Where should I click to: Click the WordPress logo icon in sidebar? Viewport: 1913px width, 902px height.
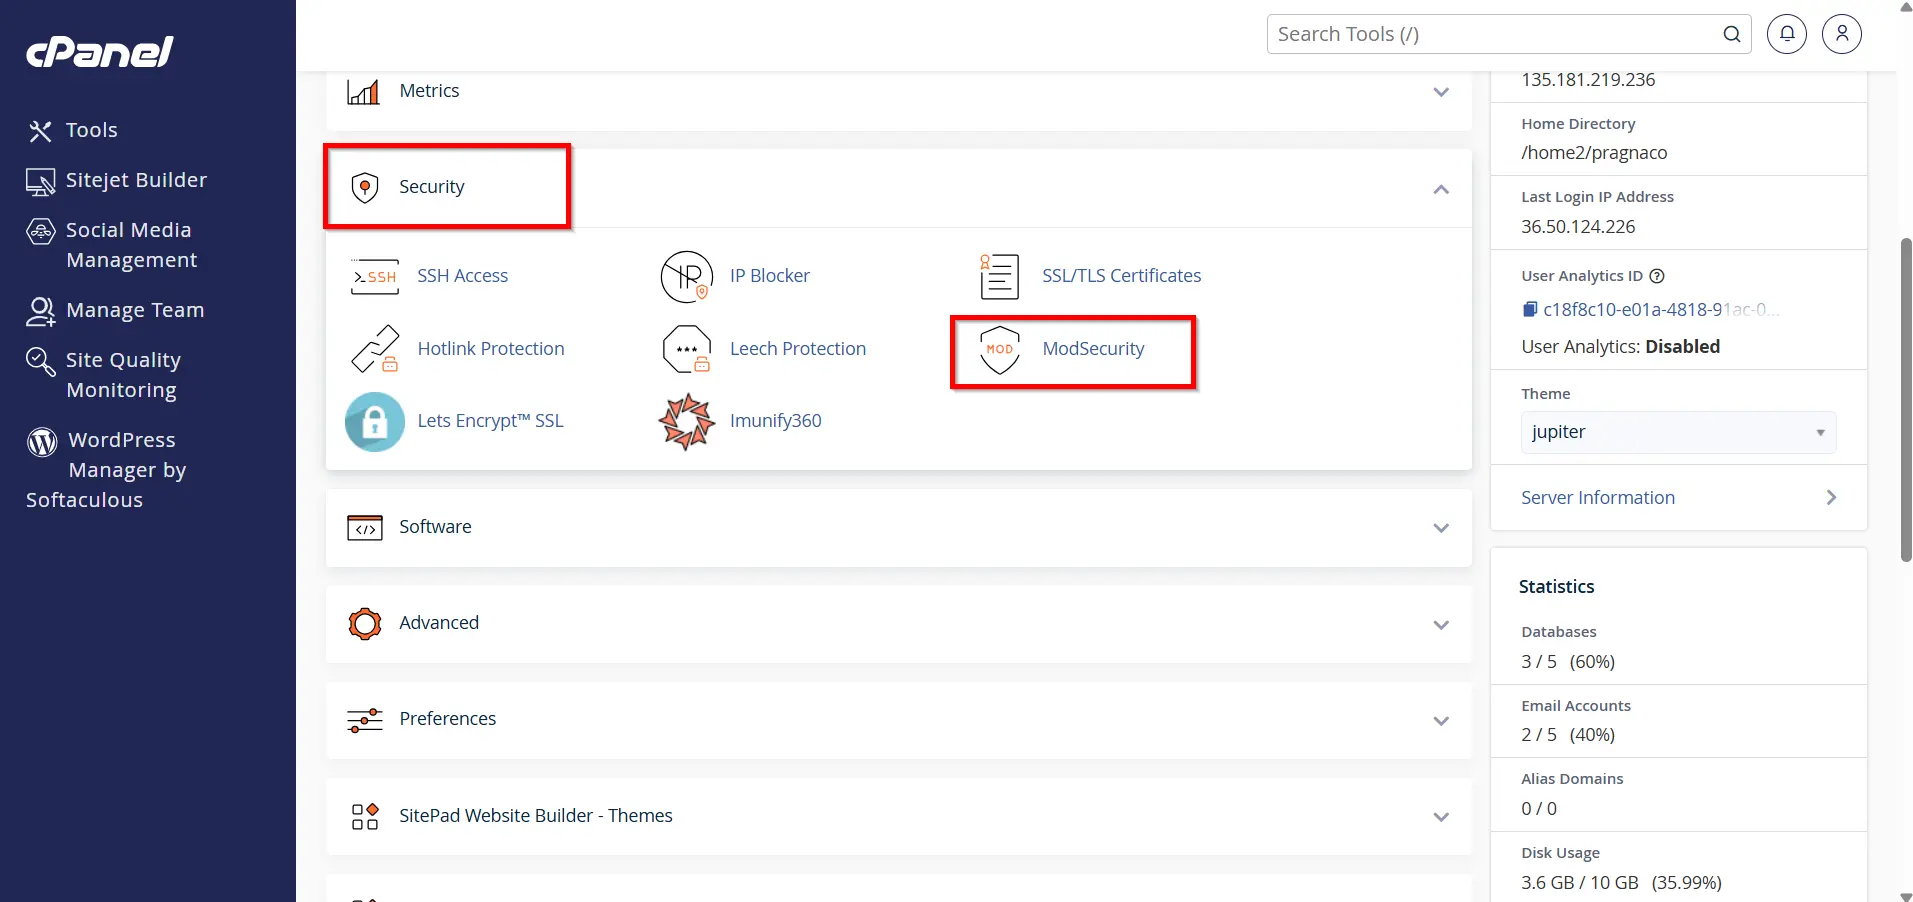pyautogui.click(x=42, y=441)
